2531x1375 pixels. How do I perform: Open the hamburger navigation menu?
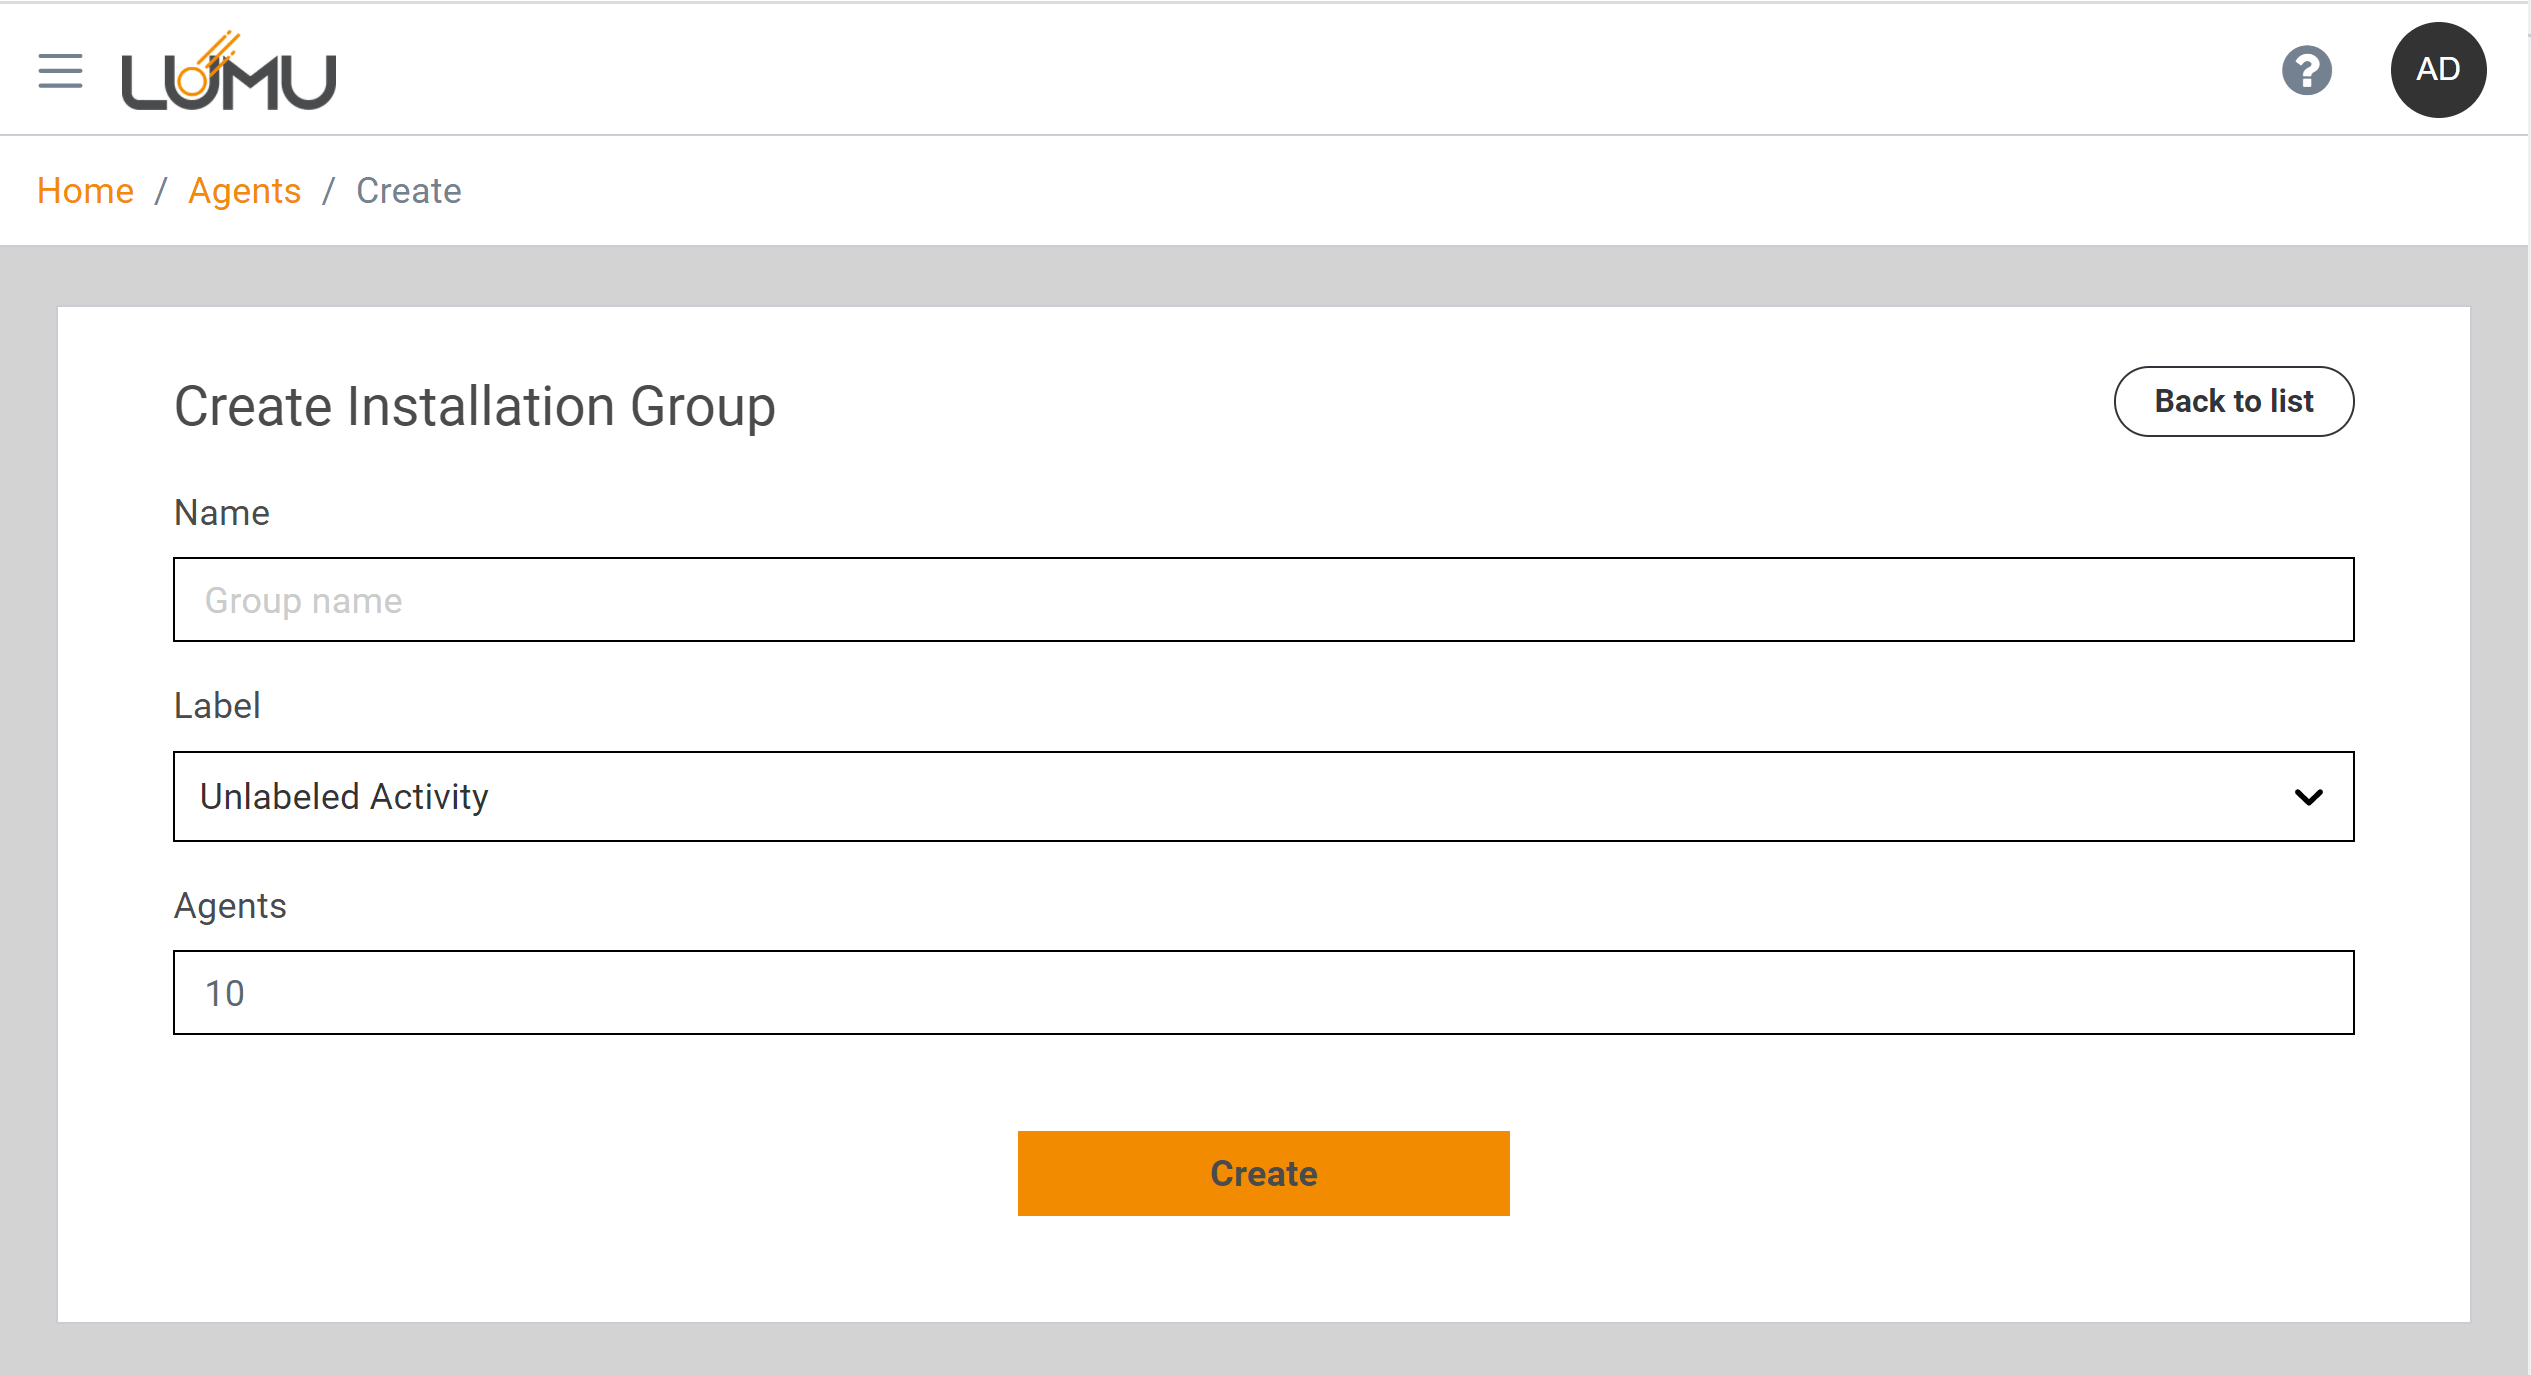point(60,71)
